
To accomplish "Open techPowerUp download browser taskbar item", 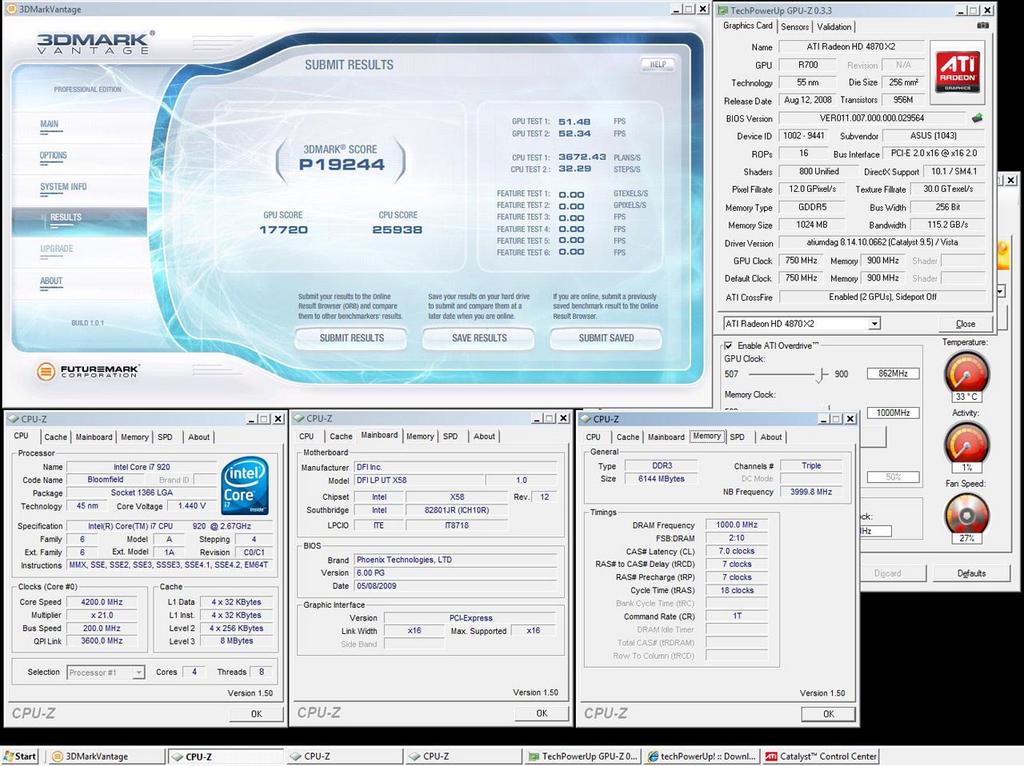I will [x=702, y=756].
